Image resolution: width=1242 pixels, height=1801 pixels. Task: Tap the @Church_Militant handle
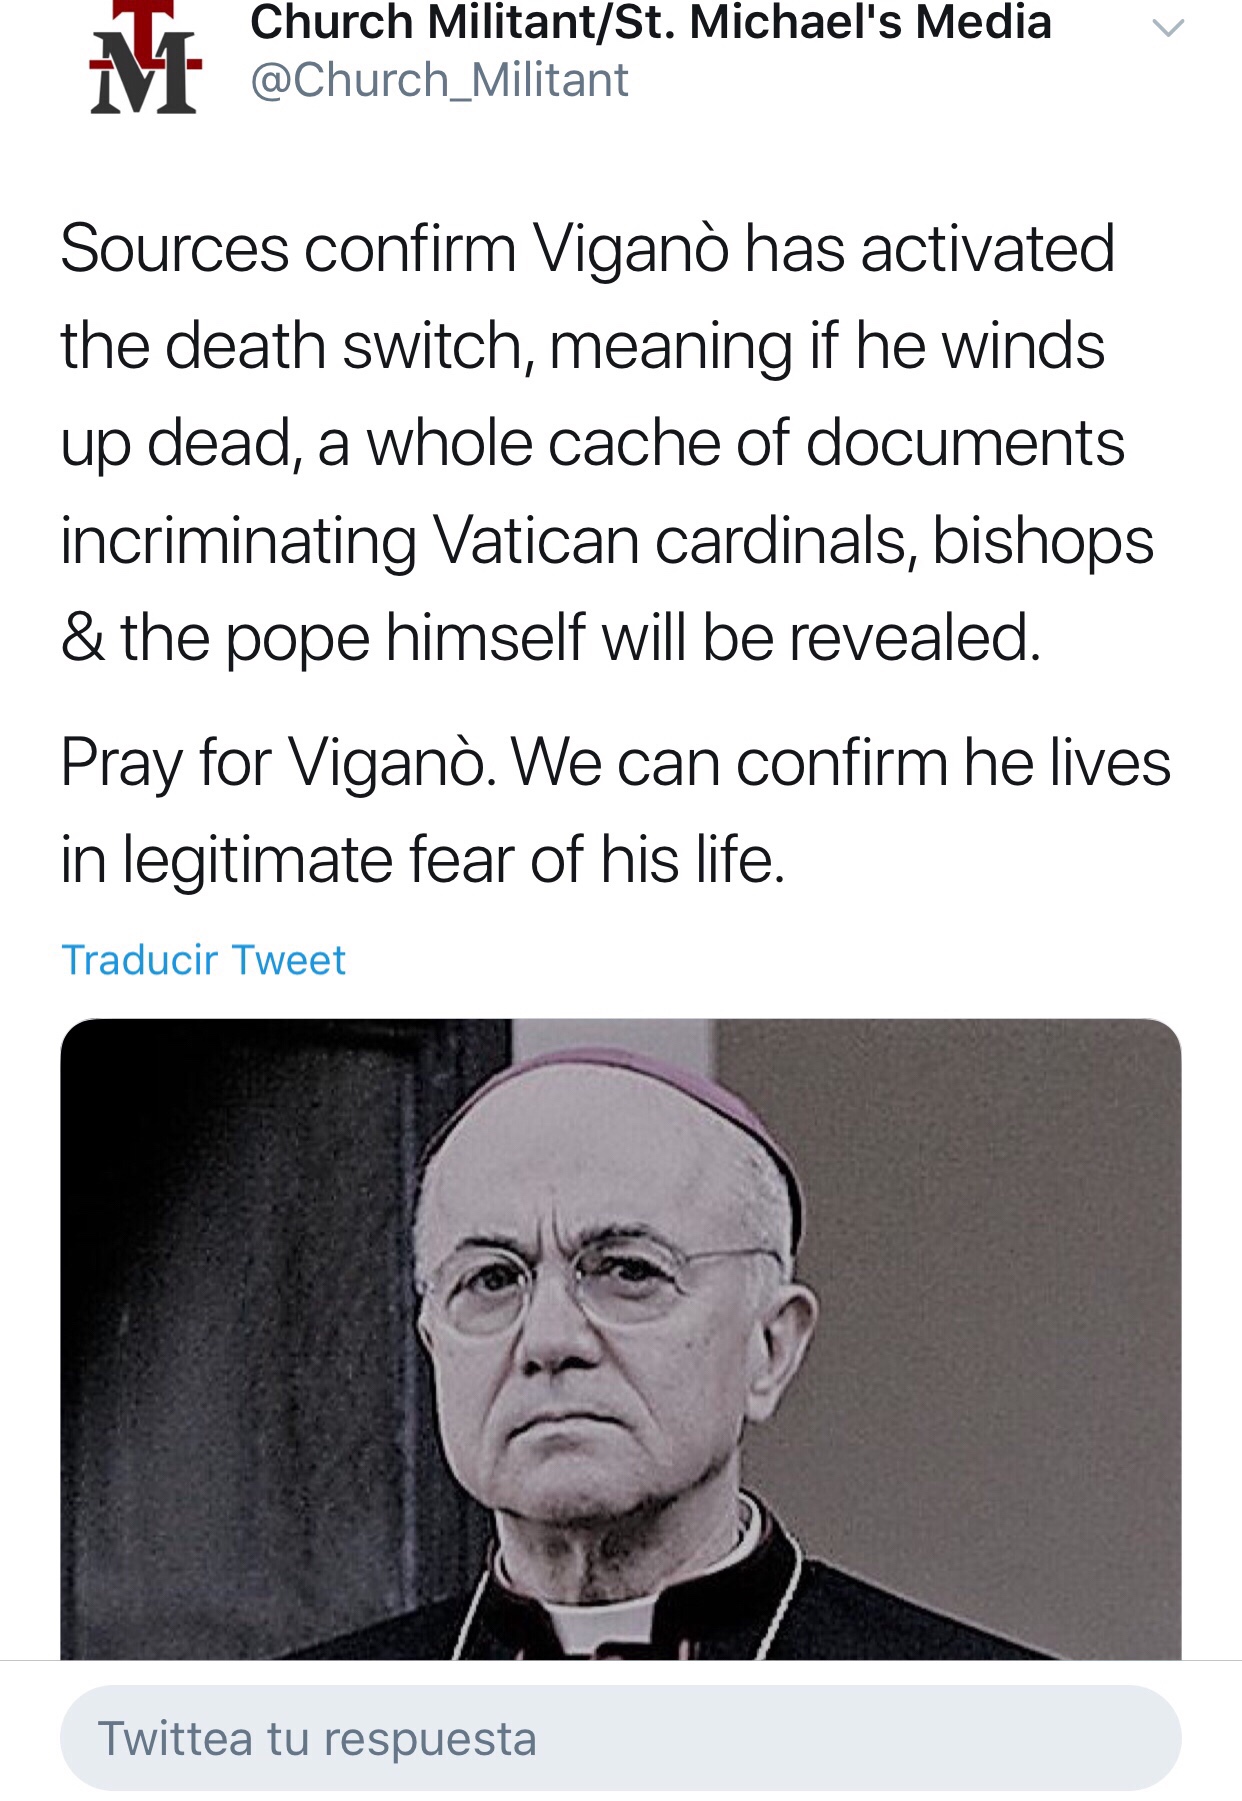[x=439, y=80]
